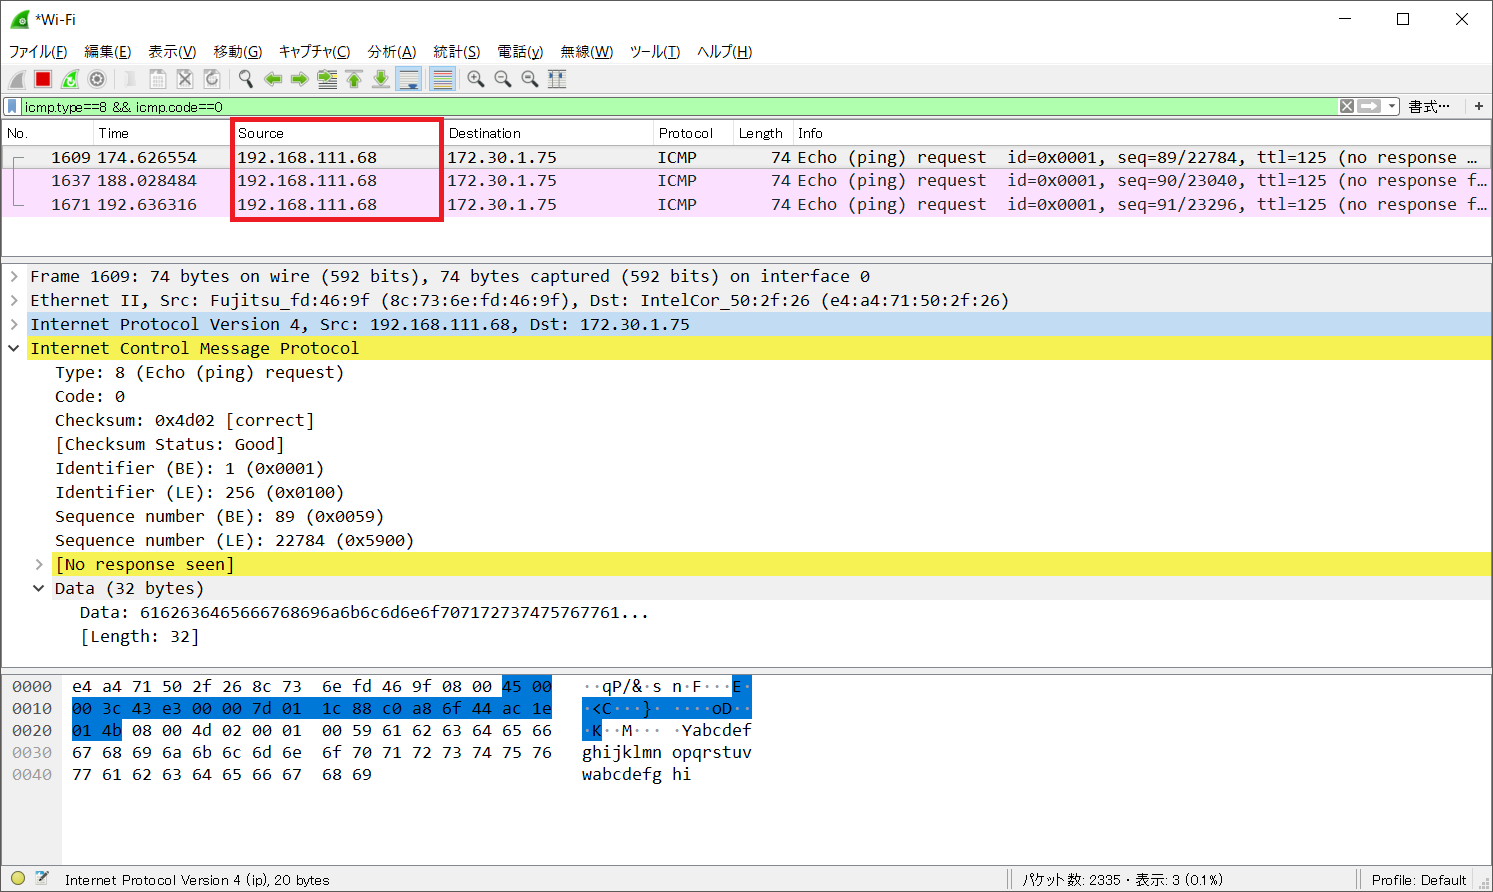The width and height of the screenshot is (1493, 892).
Task: Open the ヘルプ(H) menu
Action: coord(724,52)
